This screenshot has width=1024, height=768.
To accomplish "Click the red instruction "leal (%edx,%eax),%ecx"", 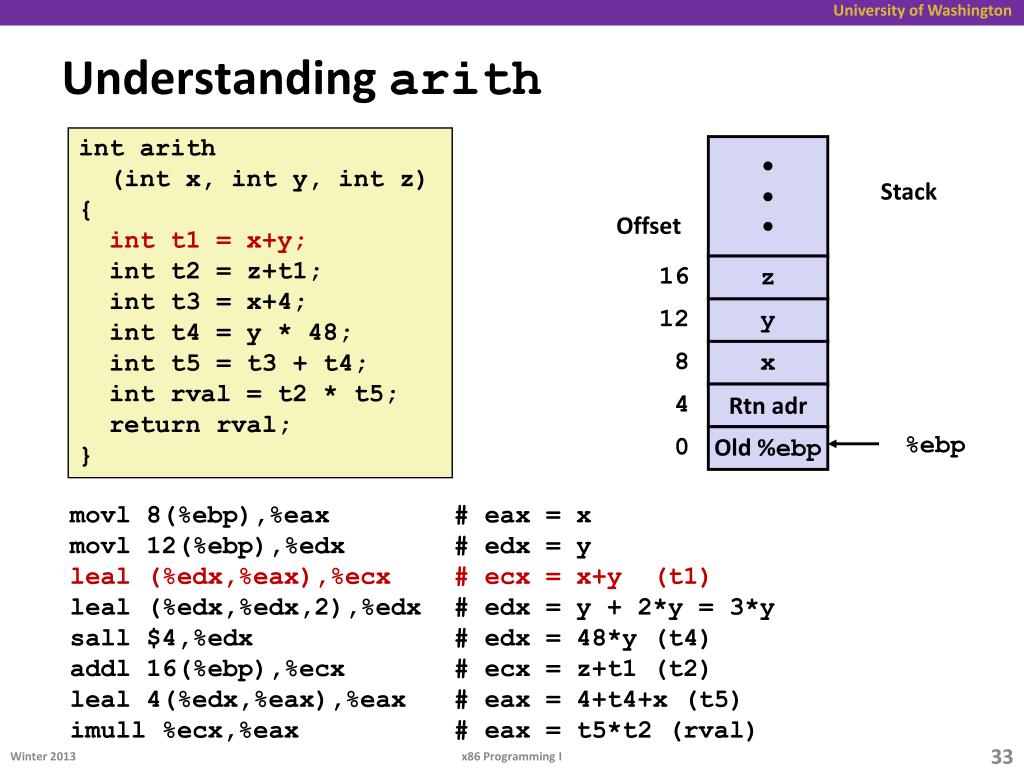I will [230, 577].
